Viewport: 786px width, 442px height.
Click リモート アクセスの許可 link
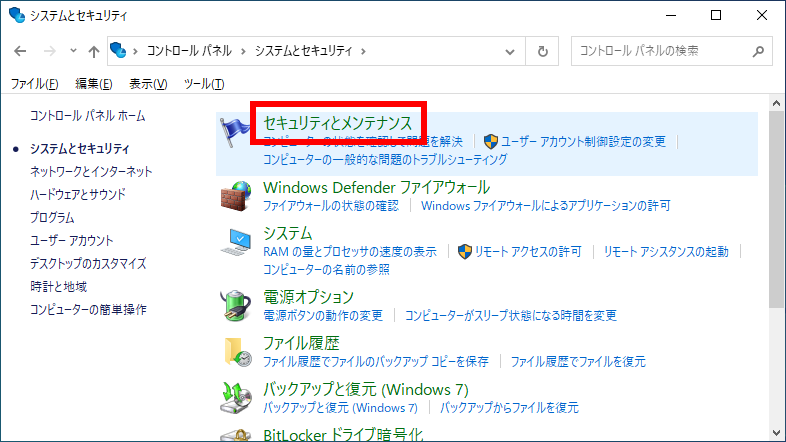point(525,251)
